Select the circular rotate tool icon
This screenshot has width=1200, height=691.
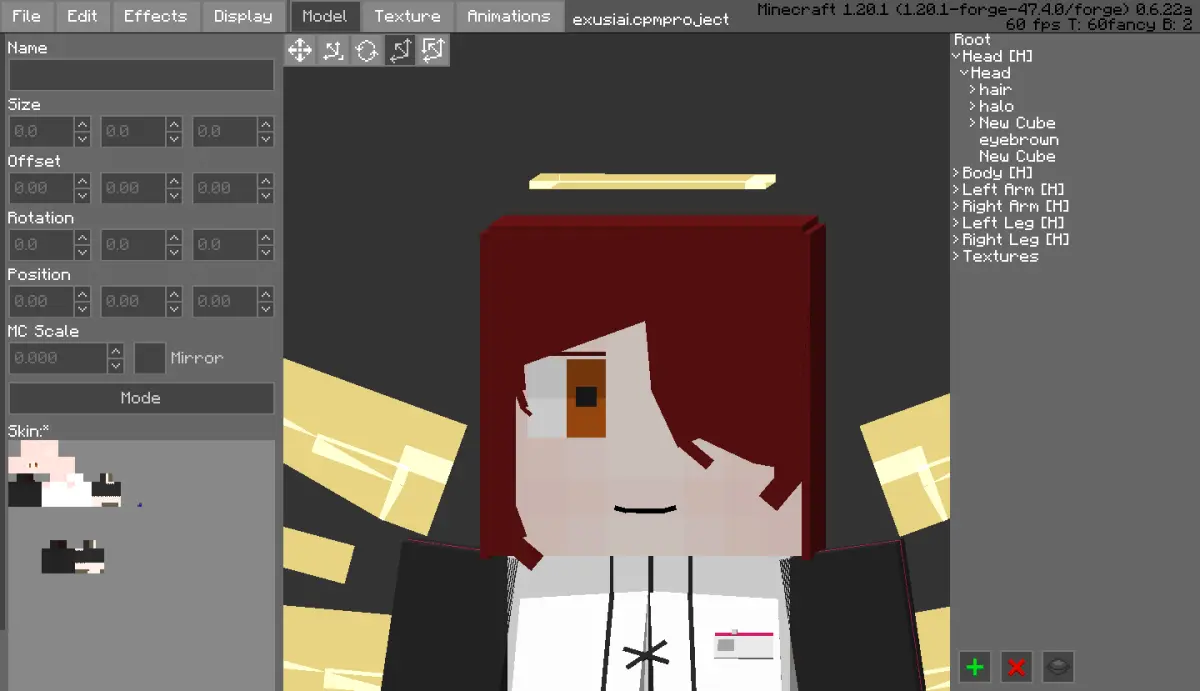366,50
